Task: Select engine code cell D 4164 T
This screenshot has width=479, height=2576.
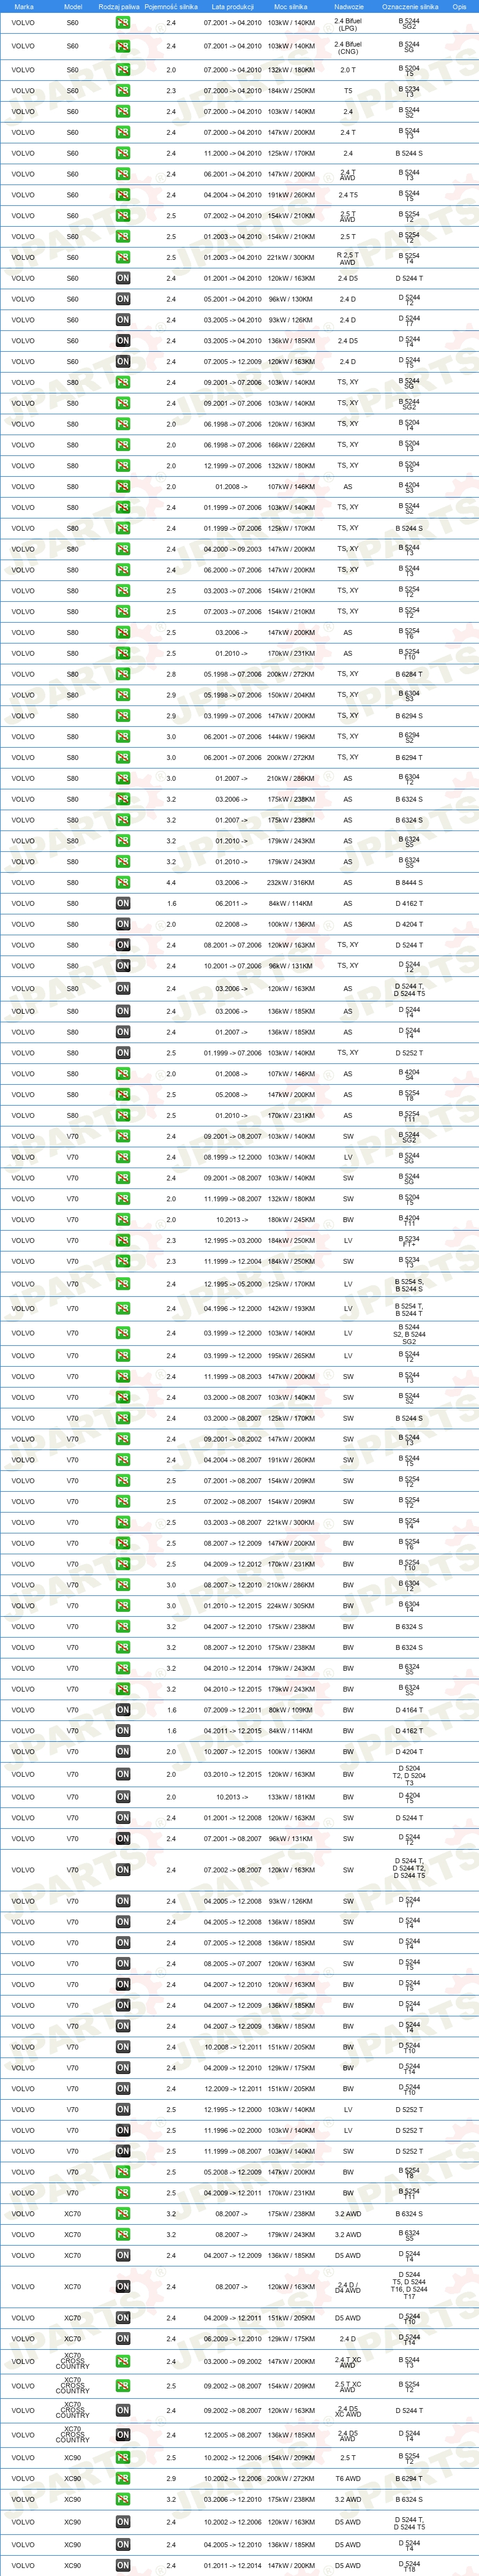Action: (409, 1710)
